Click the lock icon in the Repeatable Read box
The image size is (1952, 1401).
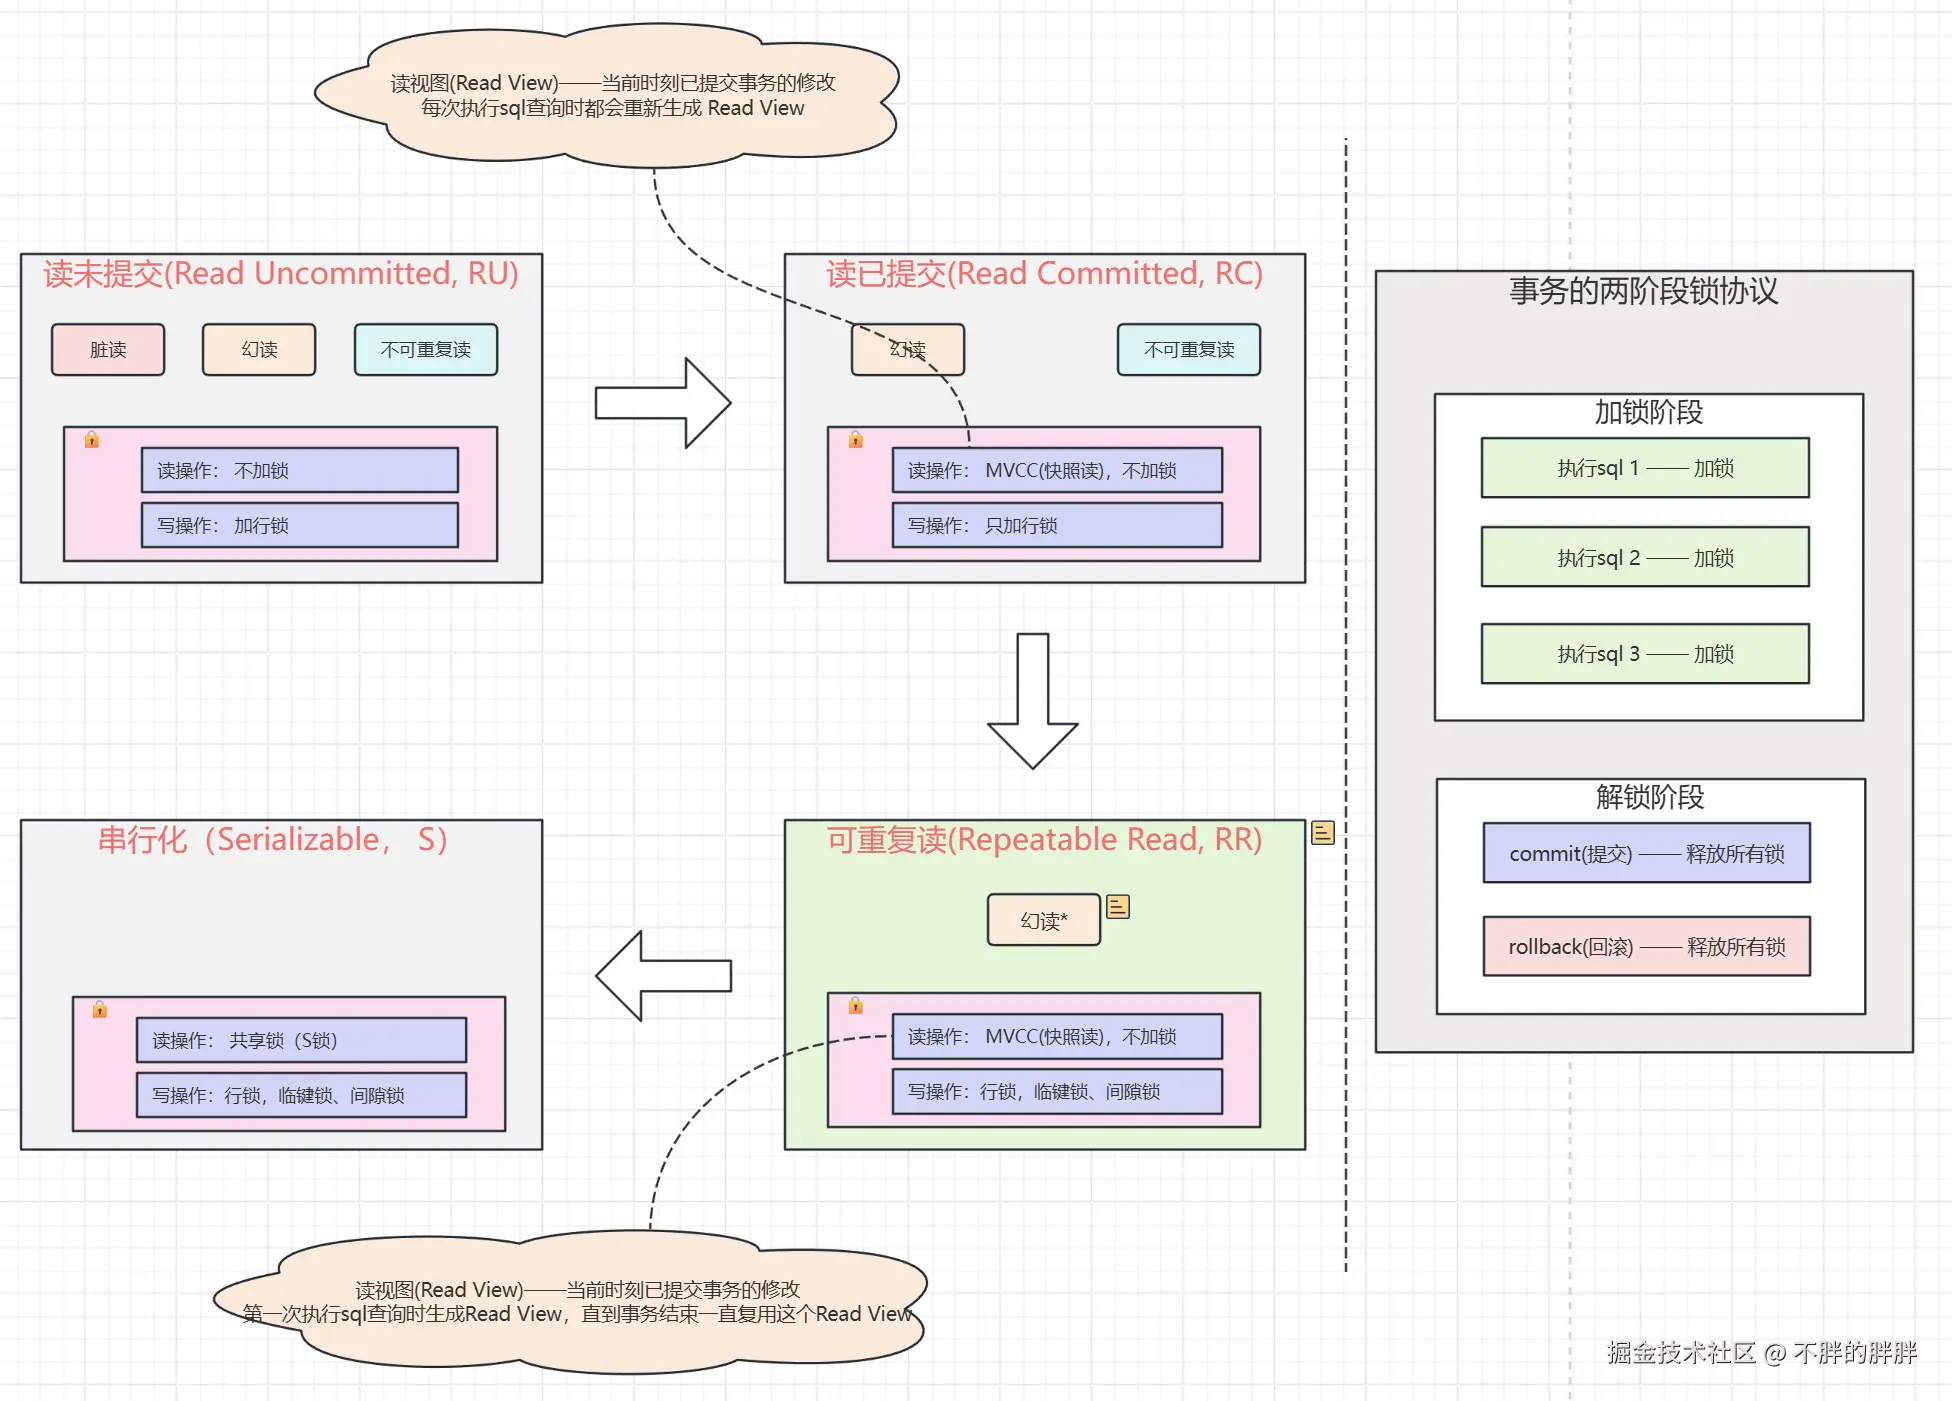pyautogui.click(x=856, y=1006)
